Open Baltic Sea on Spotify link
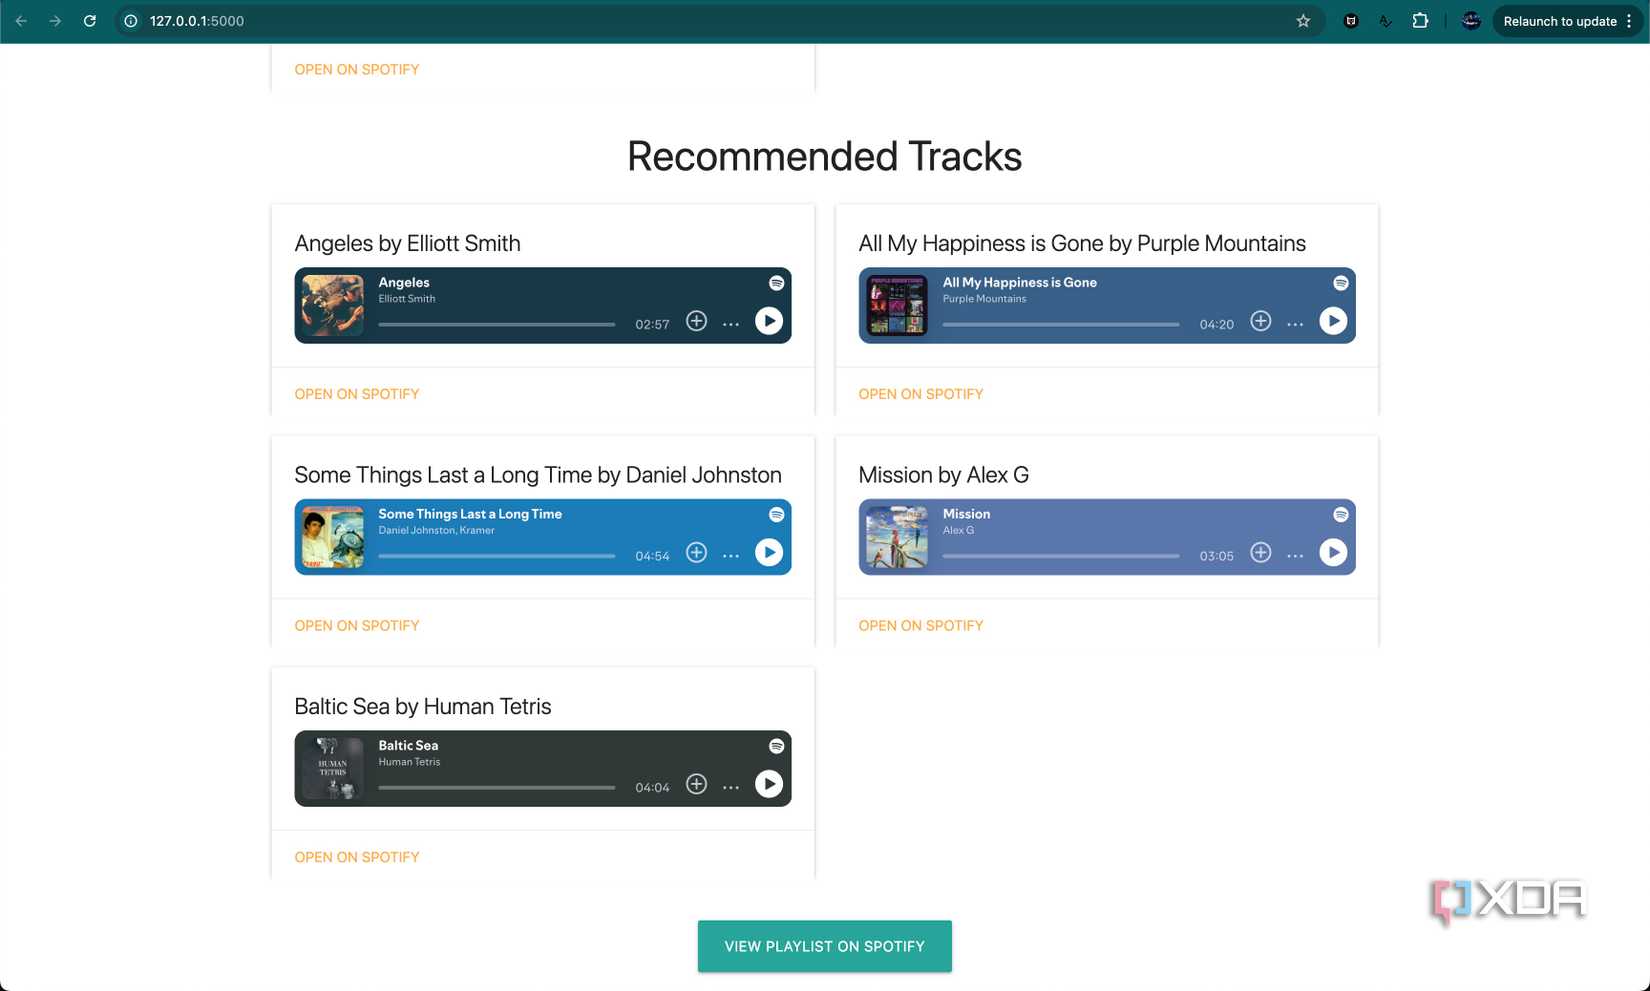This screenshot has height=991, width=1650. 357,857
